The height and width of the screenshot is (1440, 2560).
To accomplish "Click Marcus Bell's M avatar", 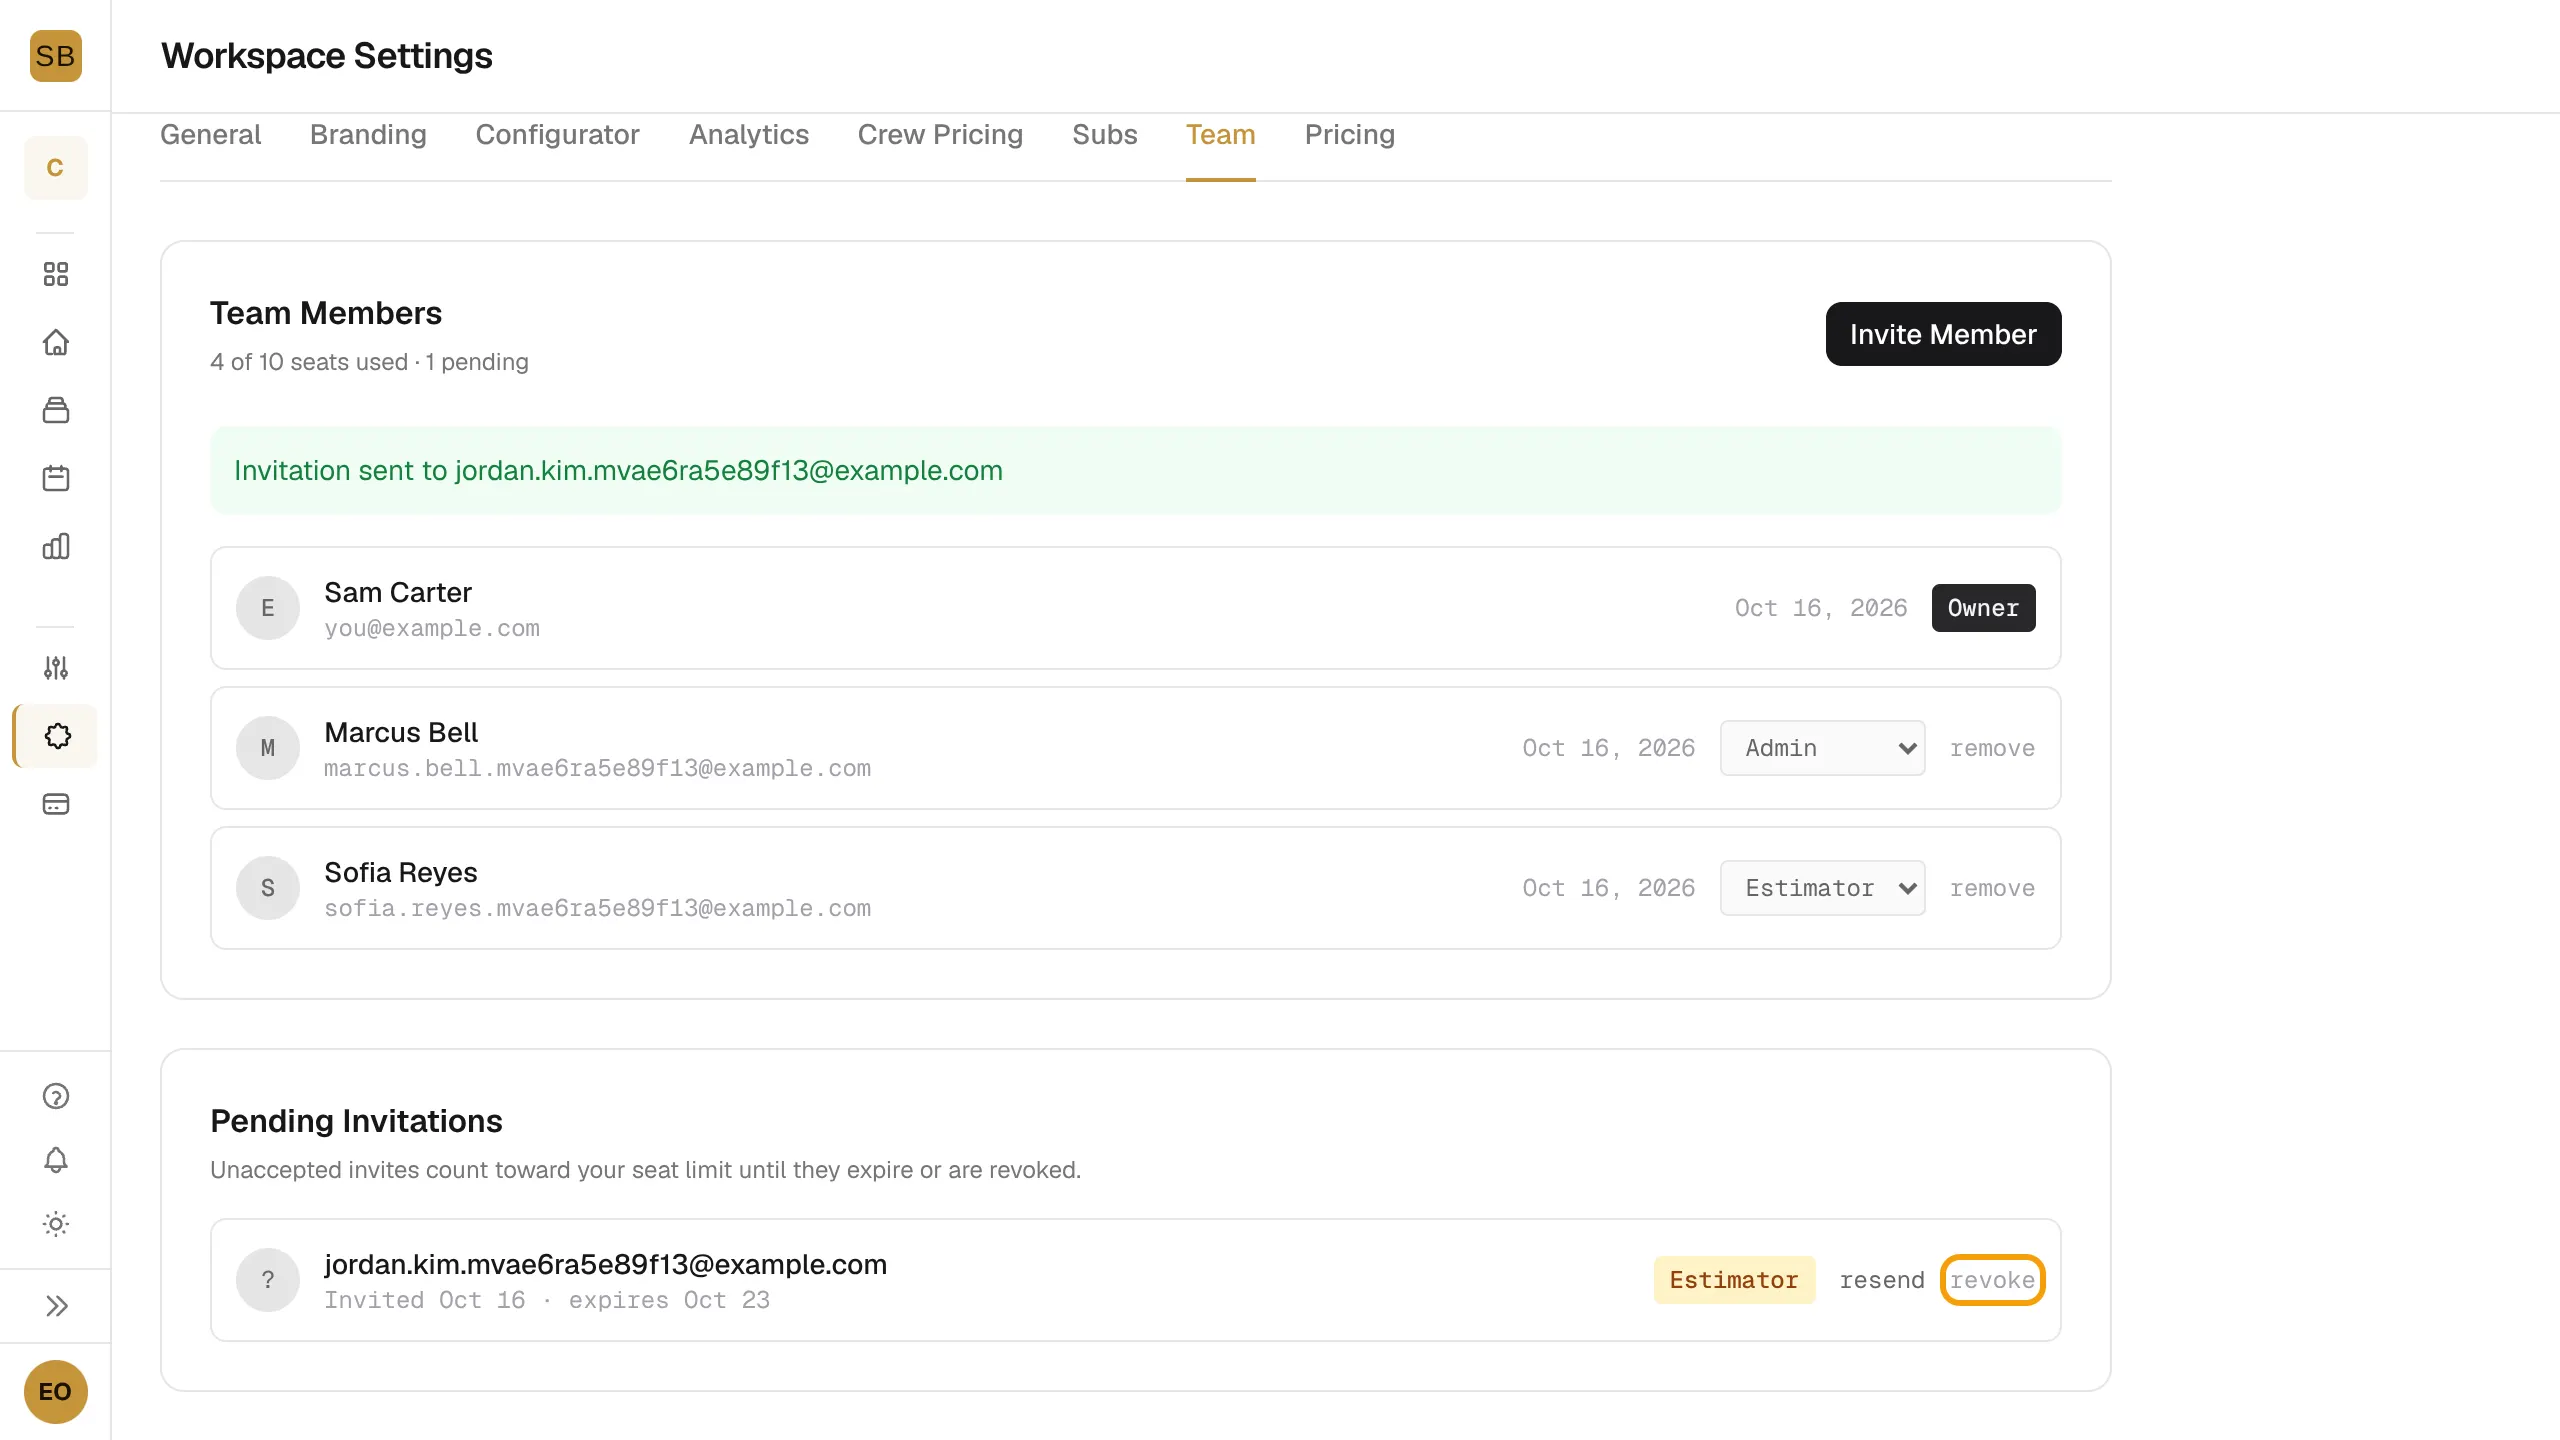I will pos(268,748).
